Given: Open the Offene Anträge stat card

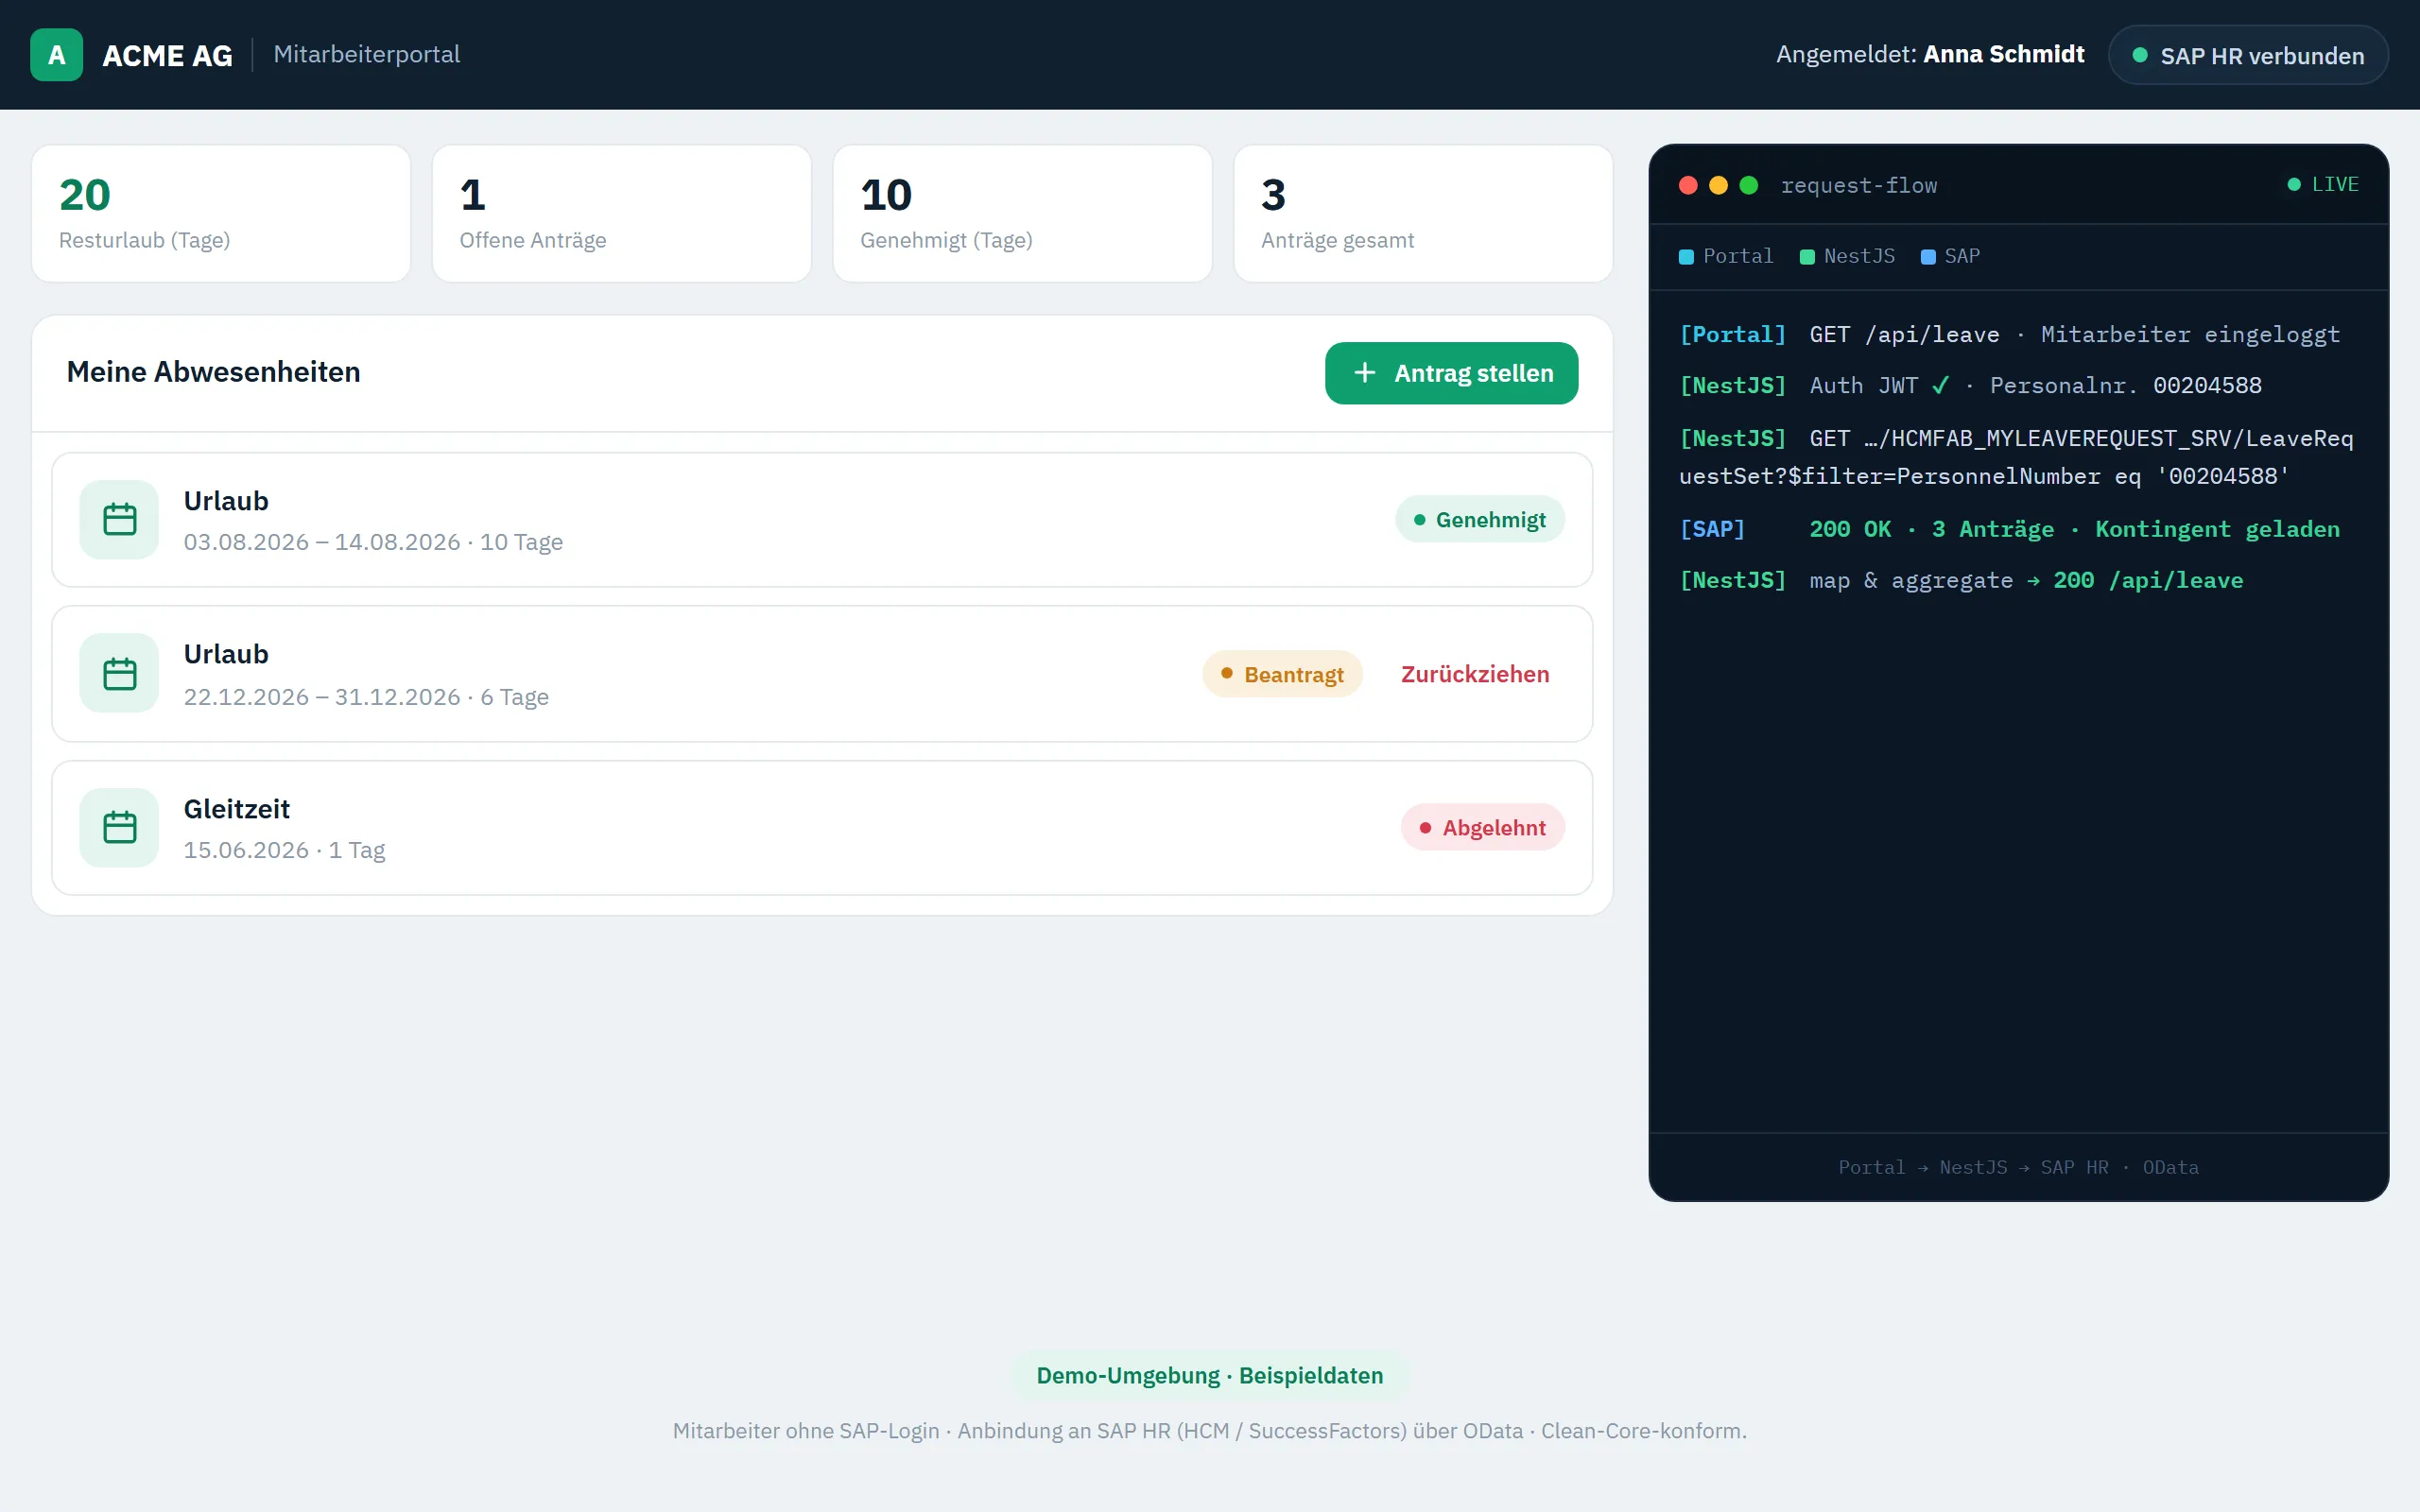Looking at the screenshot, I should pyautogui.click(x=621, y=214).
